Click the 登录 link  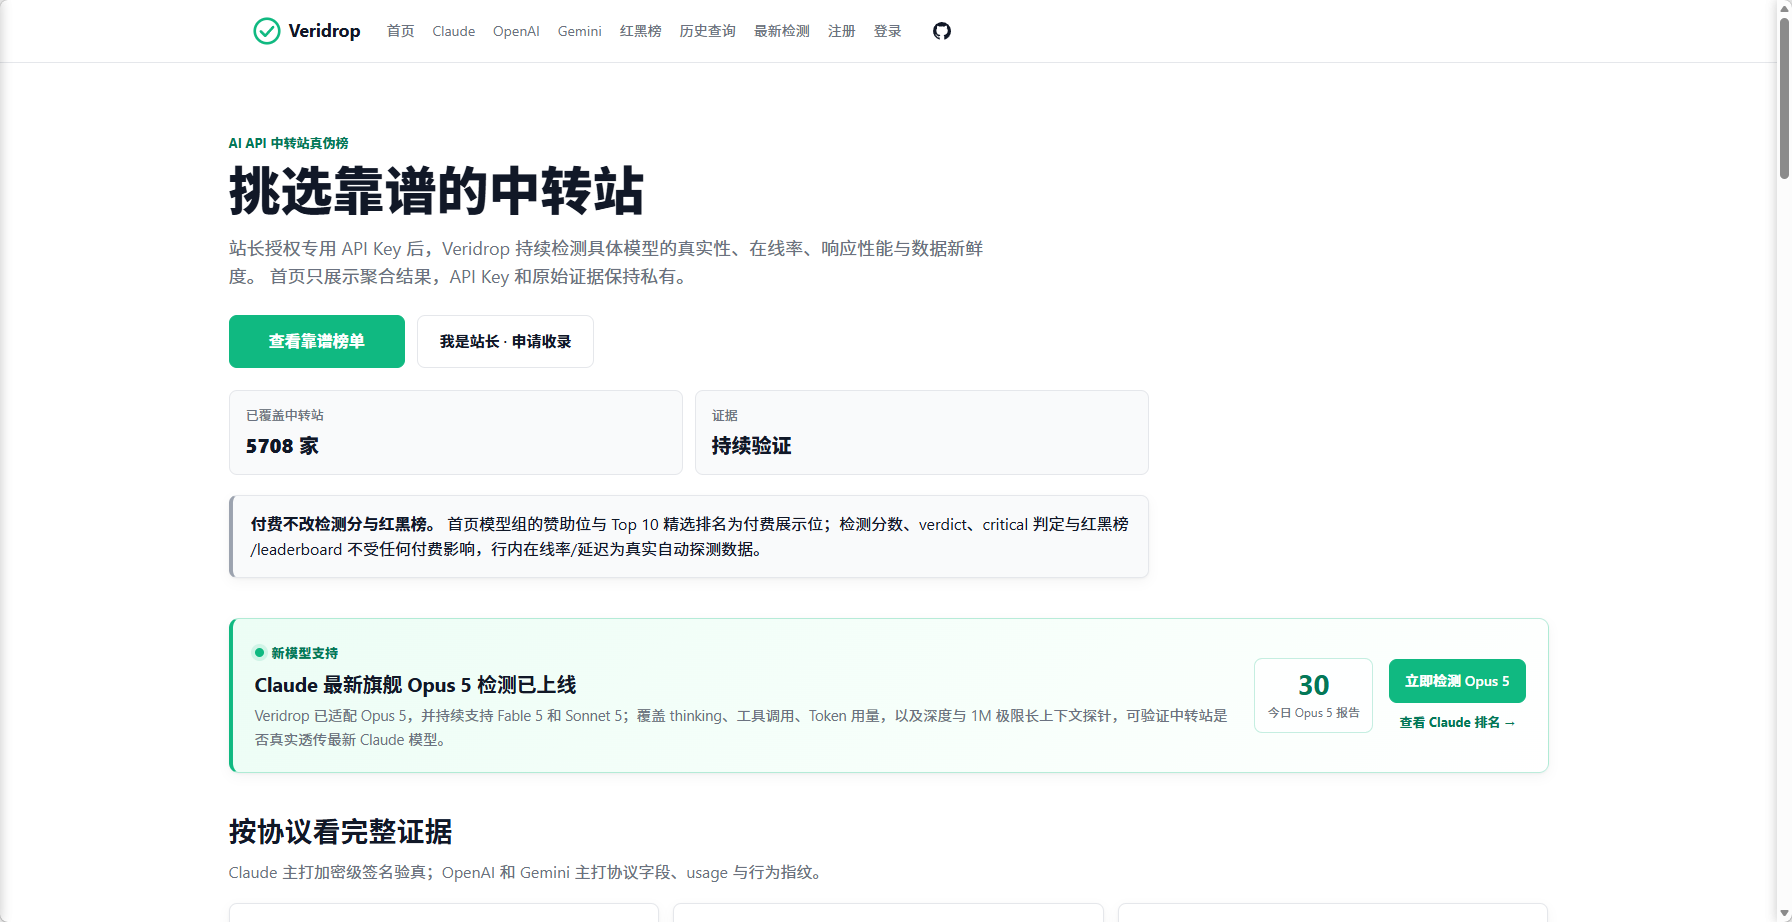coord(888,31)
